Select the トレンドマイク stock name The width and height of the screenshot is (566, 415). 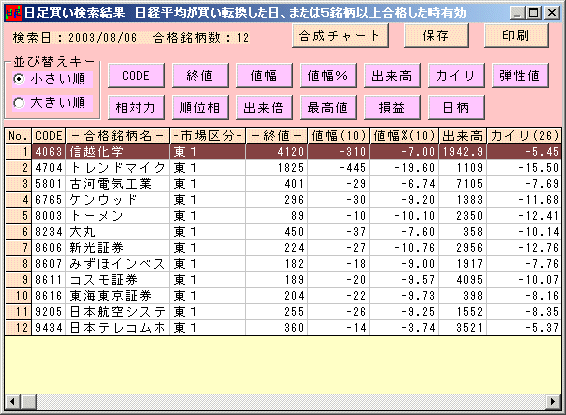118,168
